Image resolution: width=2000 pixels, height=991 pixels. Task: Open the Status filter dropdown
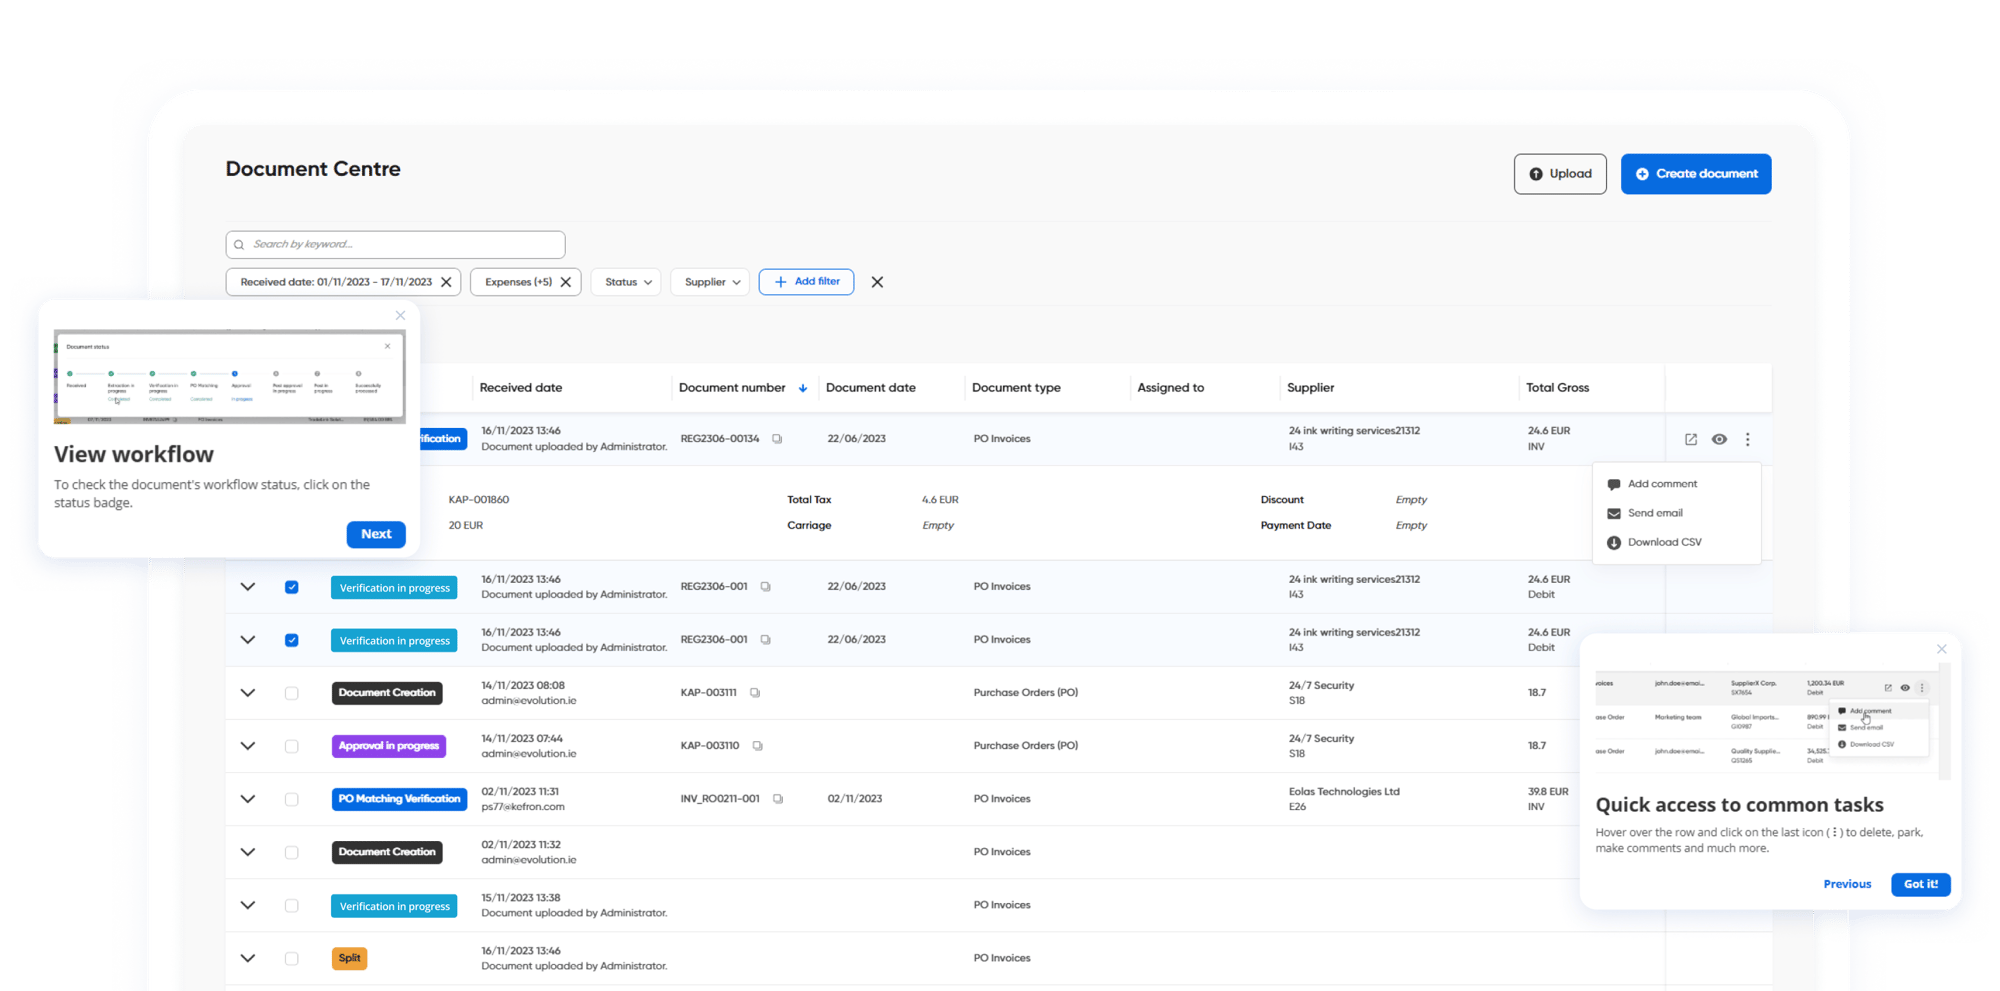(626, 282)
